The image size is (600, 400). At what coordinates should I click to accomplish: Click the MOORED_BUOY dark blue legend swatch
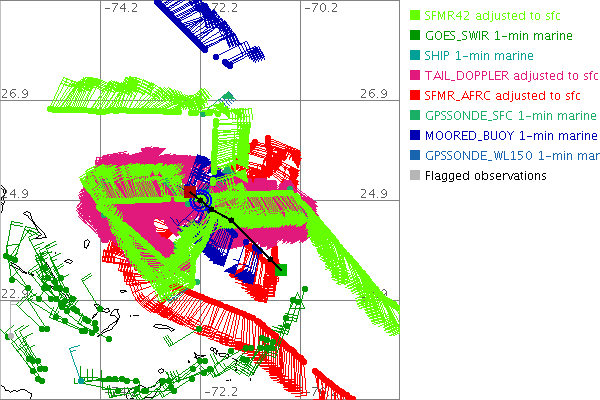(415, 136)
